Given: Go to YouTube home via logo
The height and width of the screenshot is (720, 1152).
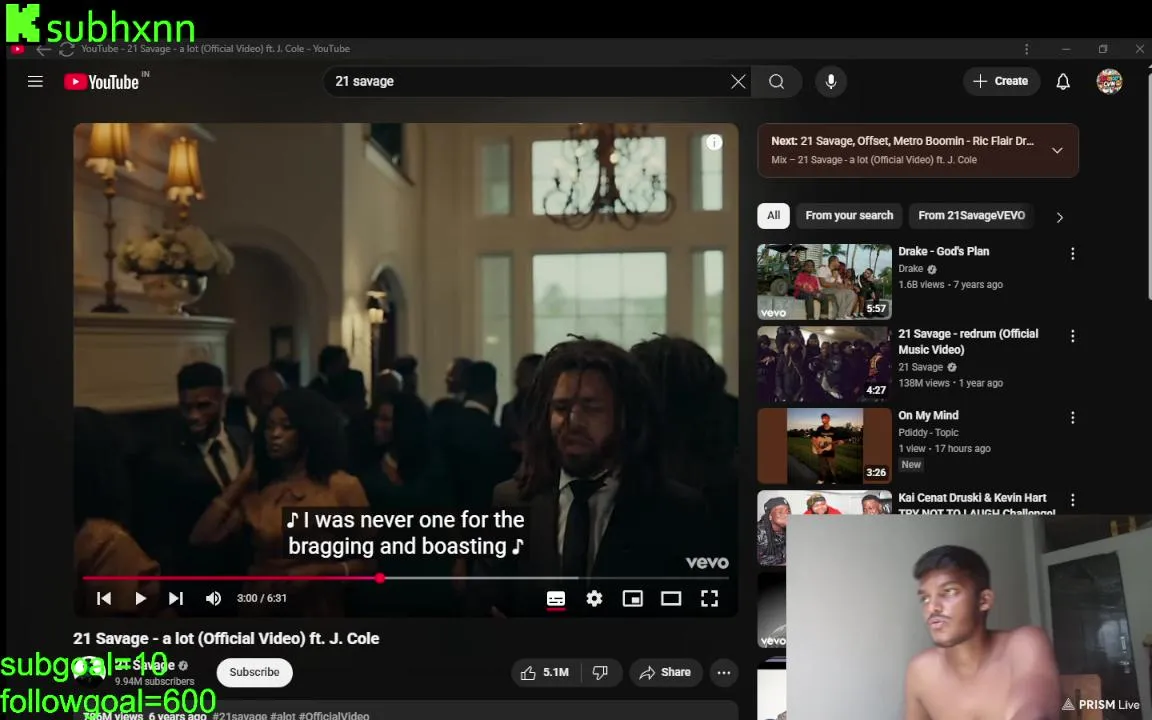Looking at the screenshot, I should click(x=102, y=82).
